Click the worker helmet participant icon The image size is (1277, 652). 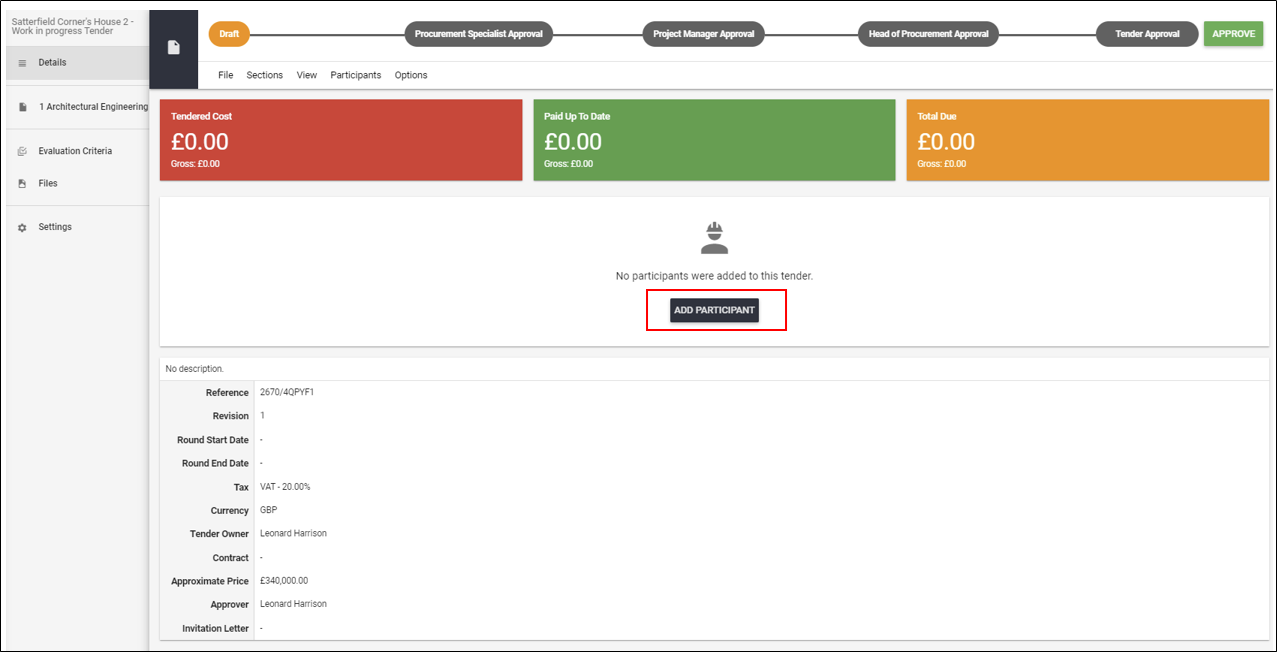[714, 238]
